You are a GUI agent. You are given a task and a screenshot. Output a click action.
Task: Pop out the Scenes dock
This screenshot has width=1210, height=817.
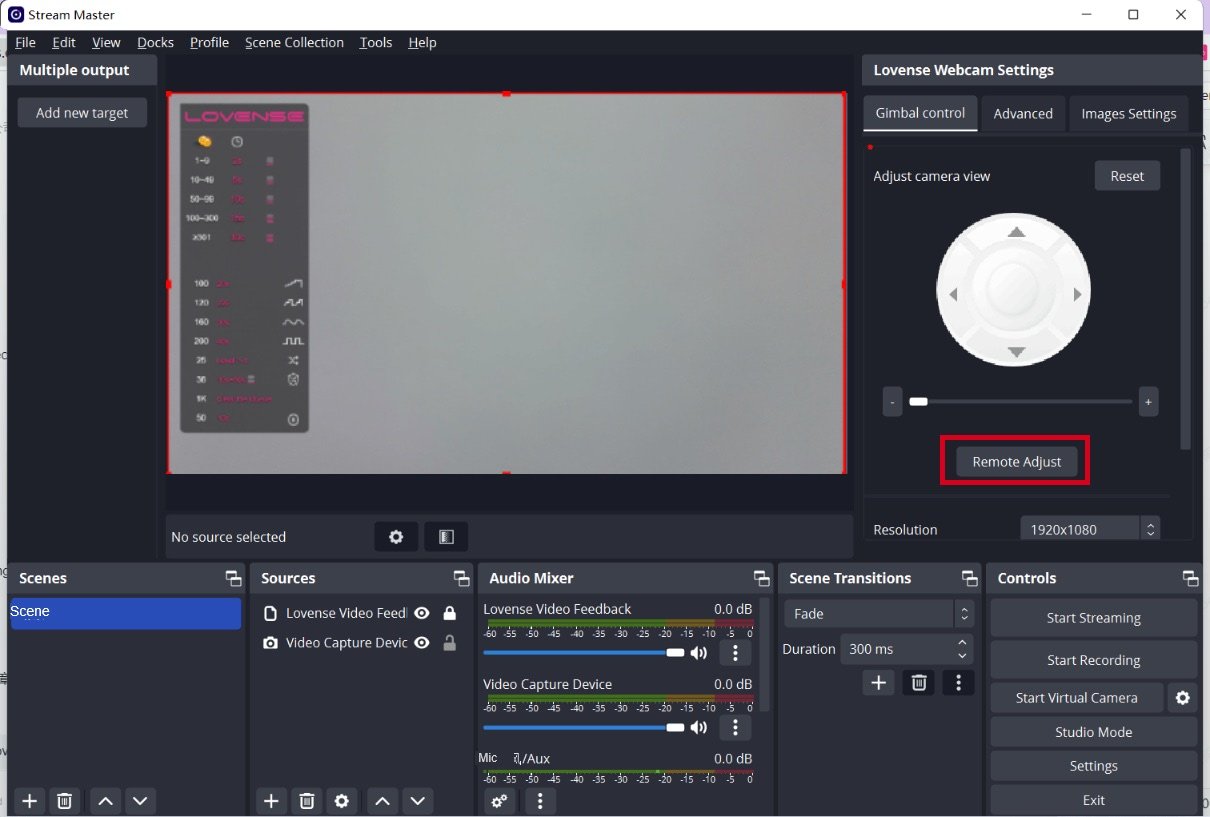click(x=233, y=578)
